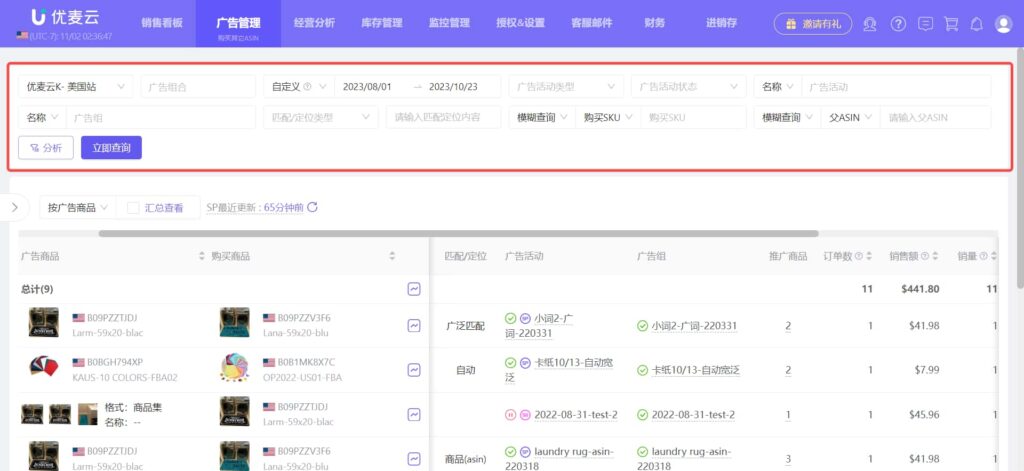The height and width of the screenshot is (471, 1024).
Task: Click OP2022-US01-FBA purchased product thumbnail
Action: click(234, 368)
